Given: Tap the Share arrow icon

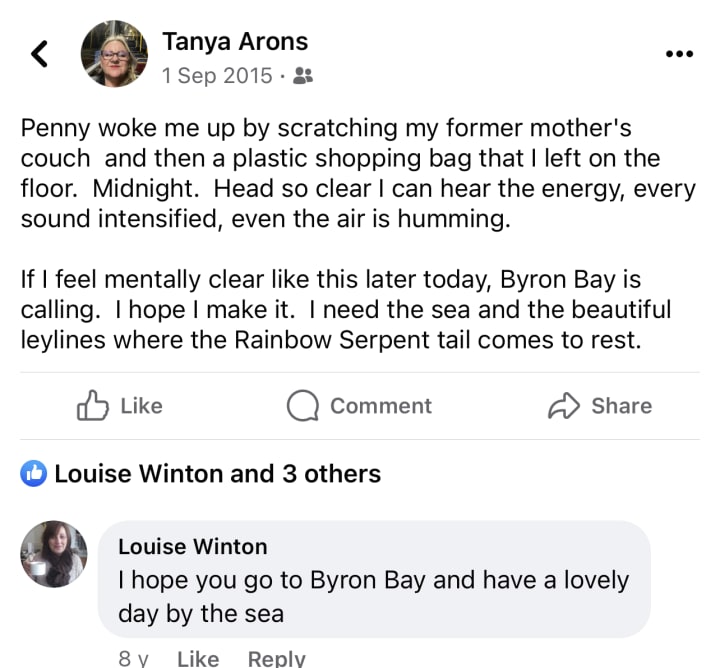Looking at the screenshot, I should coord(565,406).
